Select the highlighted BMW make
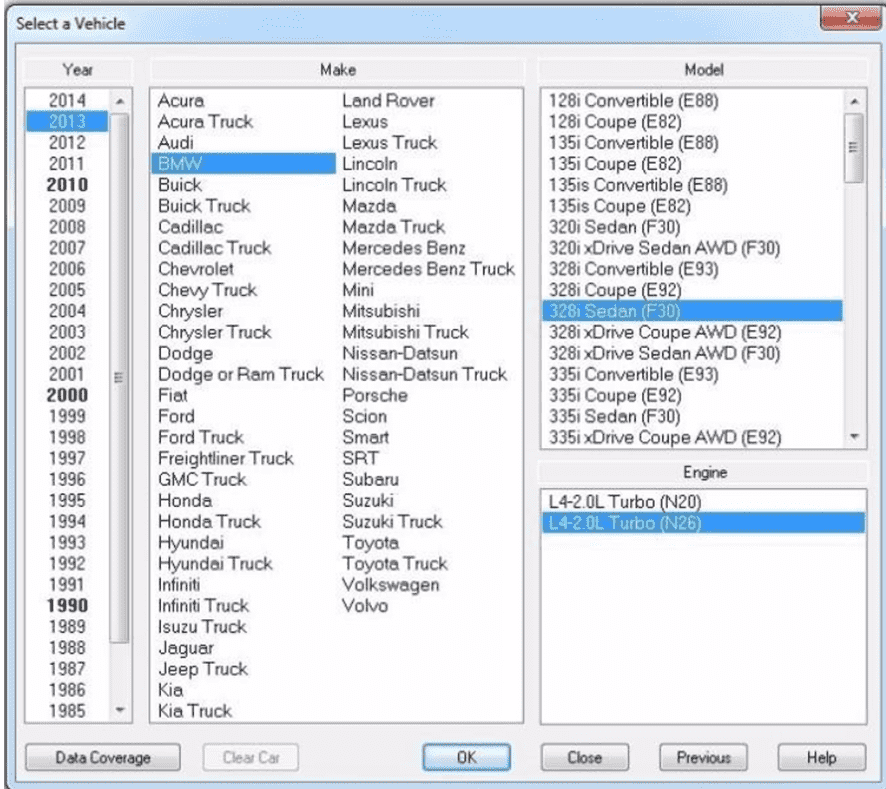 pyautogui.click(x=244, y=164)
